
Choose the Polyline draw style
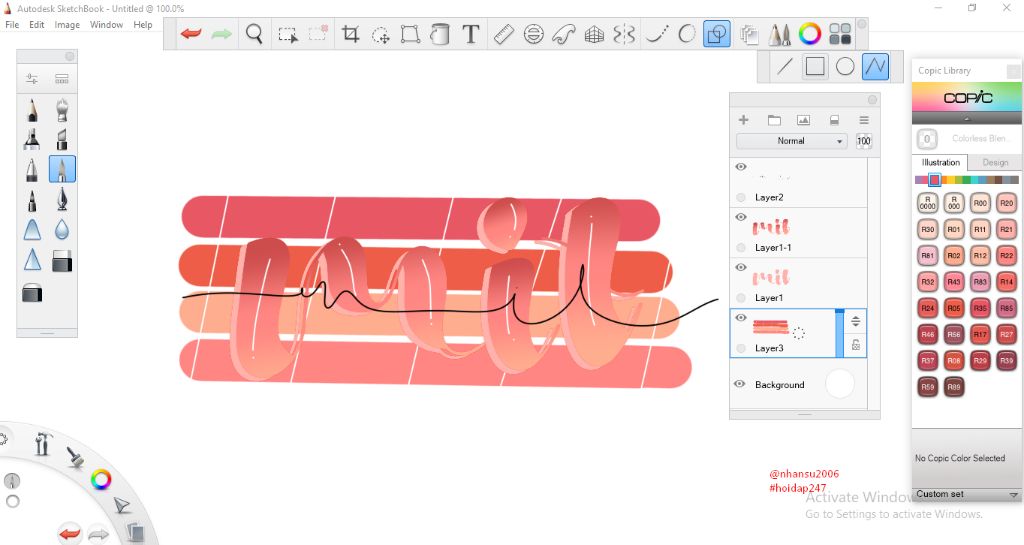[x=875, y=66]
